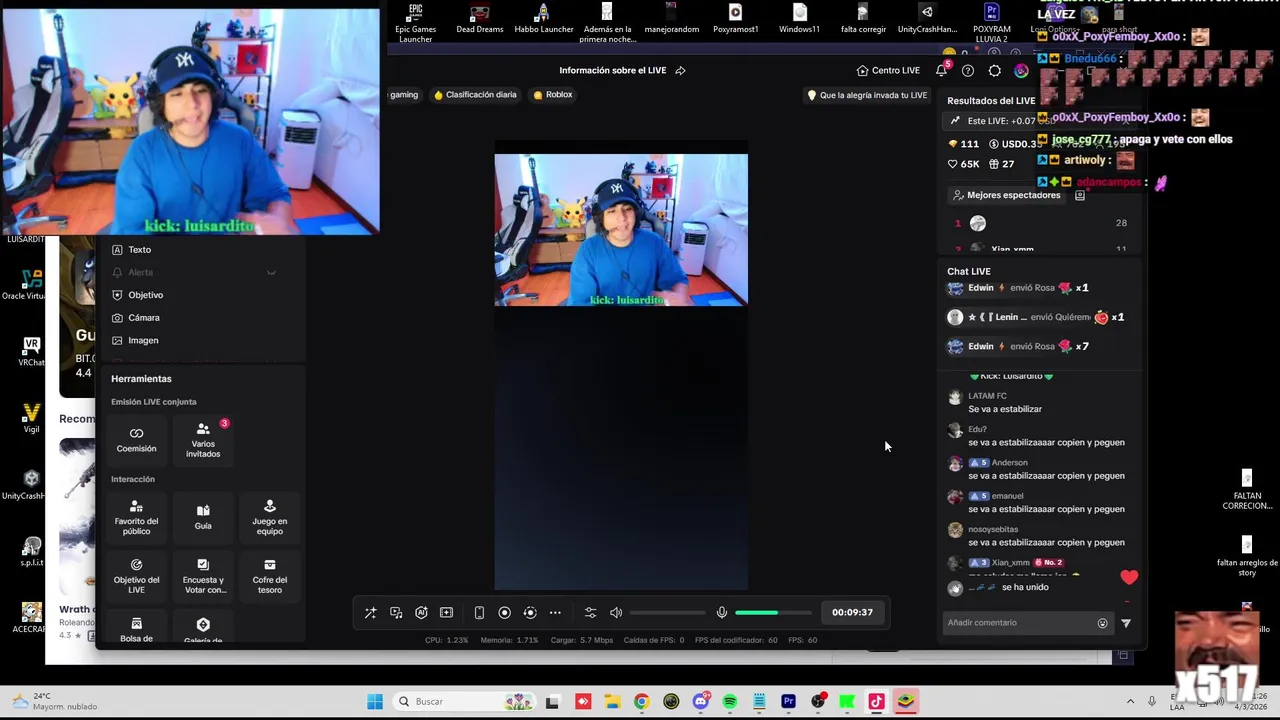Image resolution: width=1280 pixels, height=720 pixels.
Task: Select the Roblox tag
Action: 553,95
